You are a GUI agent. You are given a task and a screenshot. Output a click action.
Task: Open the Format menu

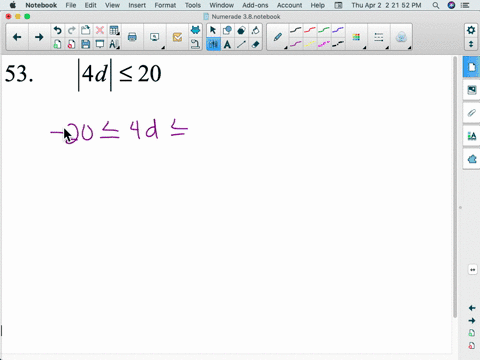pos(165,5)
